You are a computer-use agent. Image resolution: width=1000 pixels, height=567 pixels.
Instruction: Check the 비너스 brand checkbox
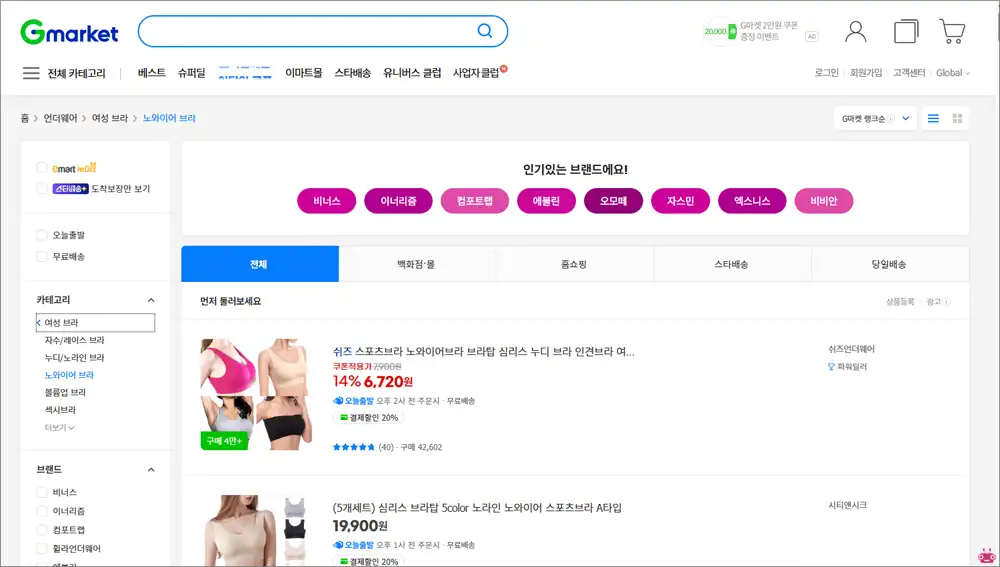(42, 492)
